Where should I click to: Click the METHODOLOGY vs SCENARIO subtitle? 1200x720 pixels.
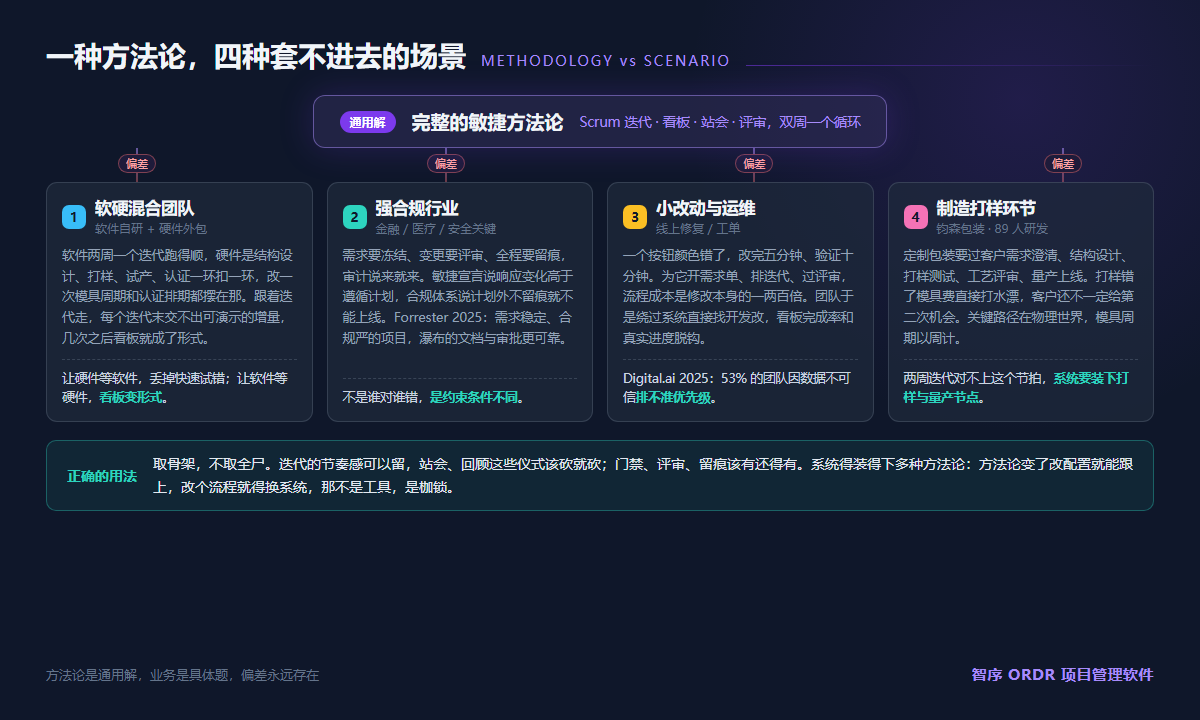click(605, 61)
